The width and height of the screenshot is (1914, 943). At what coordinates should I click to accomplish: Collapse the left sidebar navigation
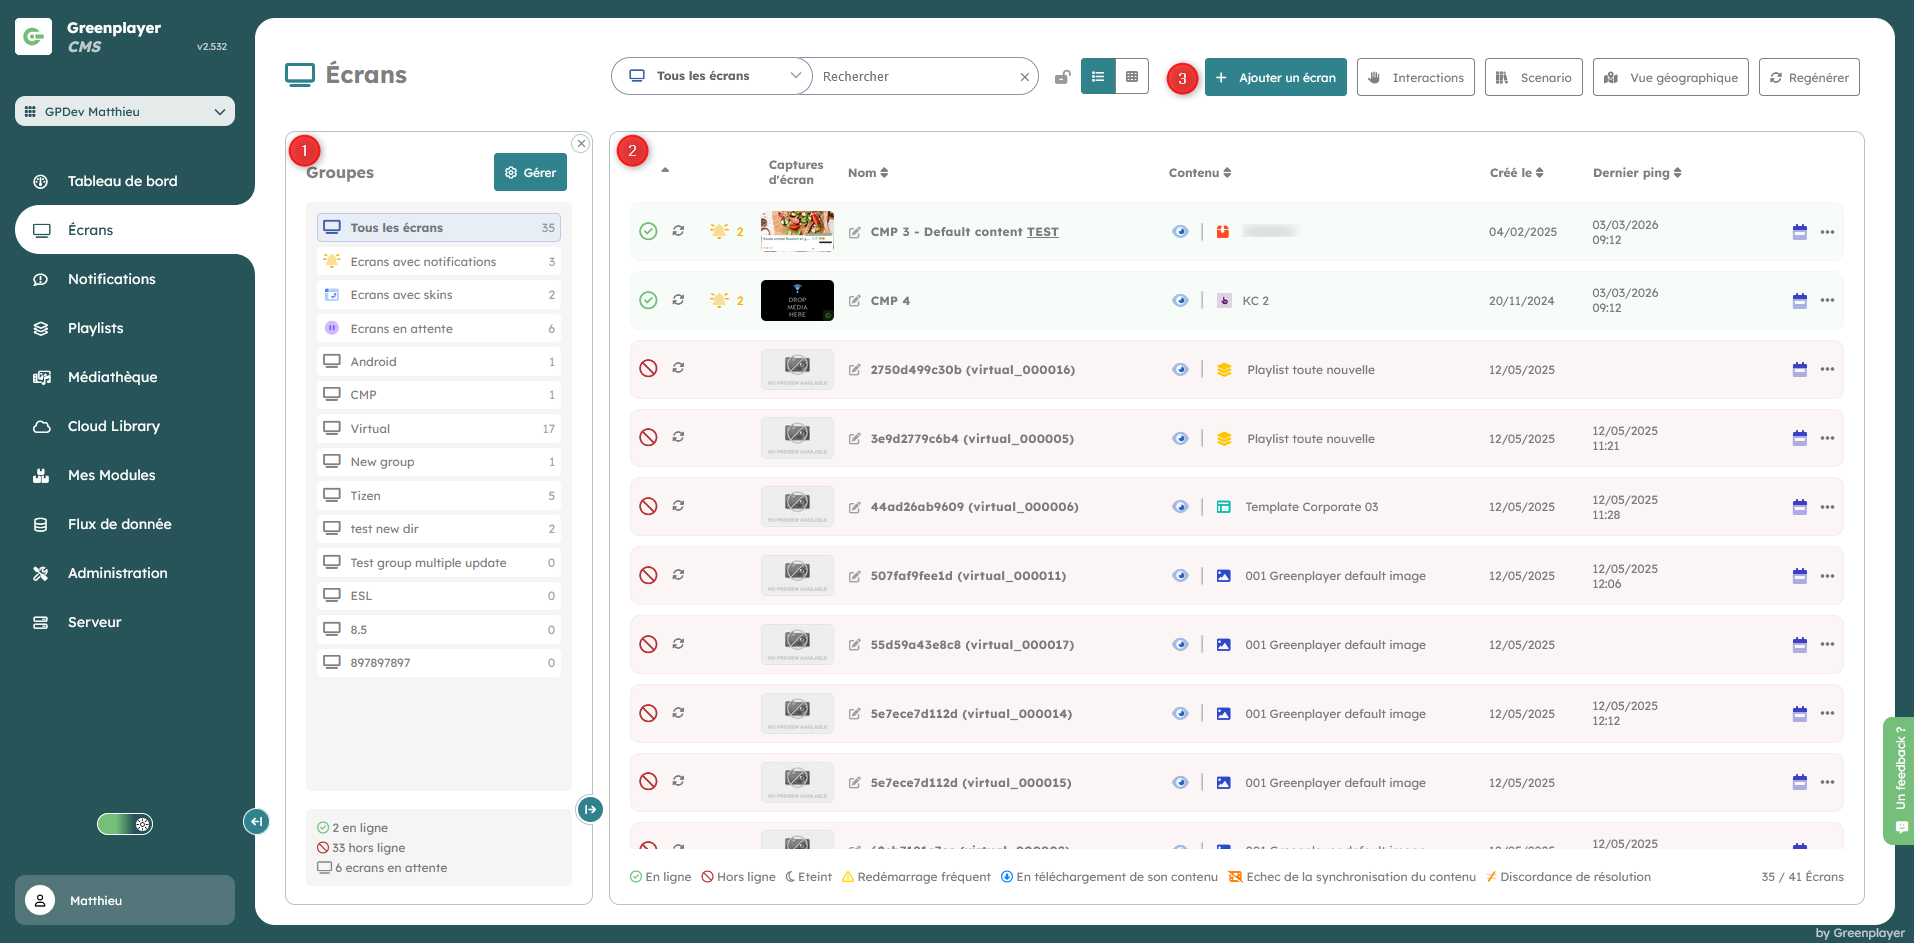[x=256, y=821]
